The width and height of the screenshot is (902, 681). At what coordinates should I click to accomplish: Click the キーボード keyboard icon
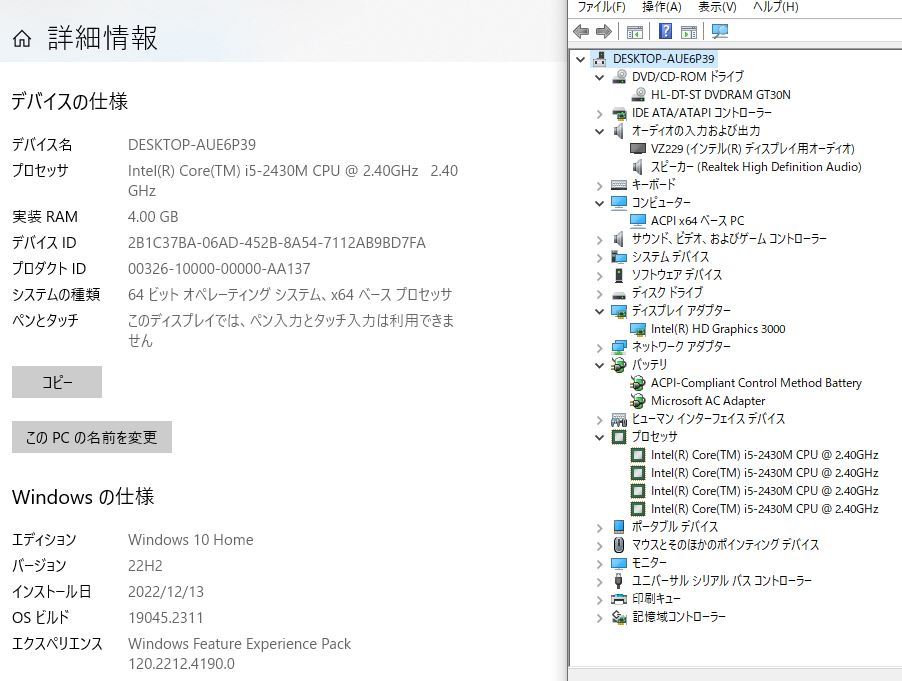coord(619,185)
